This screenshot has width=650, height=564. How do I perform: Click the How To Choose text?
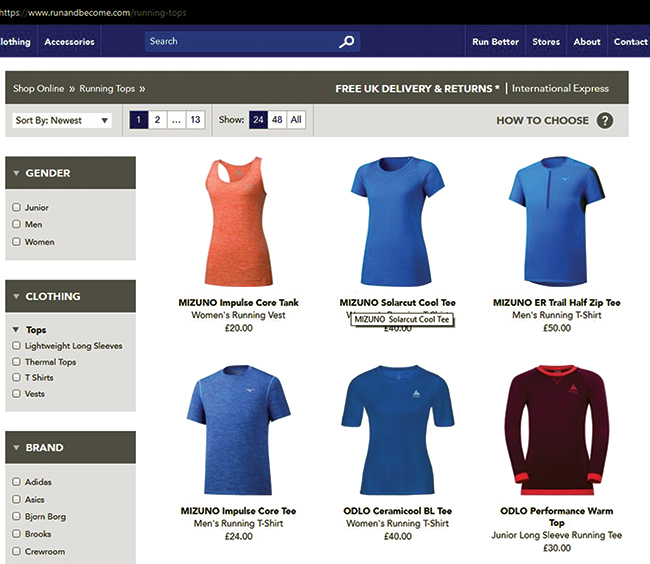click(542, 121)
